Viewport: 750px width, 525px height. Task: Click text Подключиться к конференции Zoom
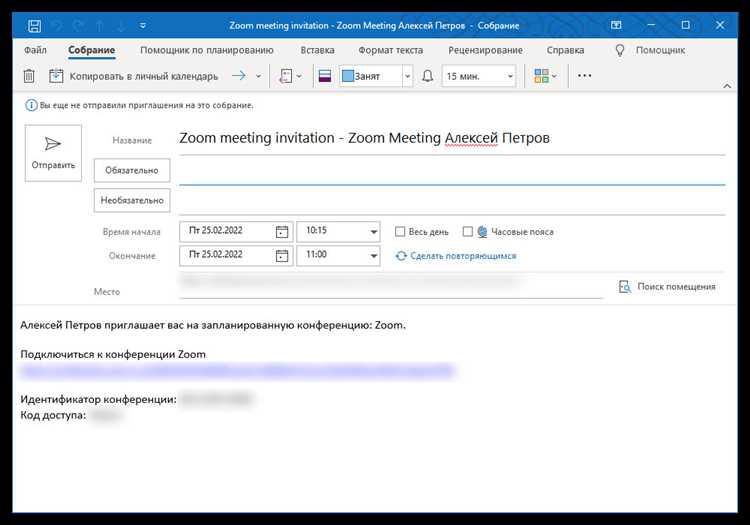tap(113, 355)
